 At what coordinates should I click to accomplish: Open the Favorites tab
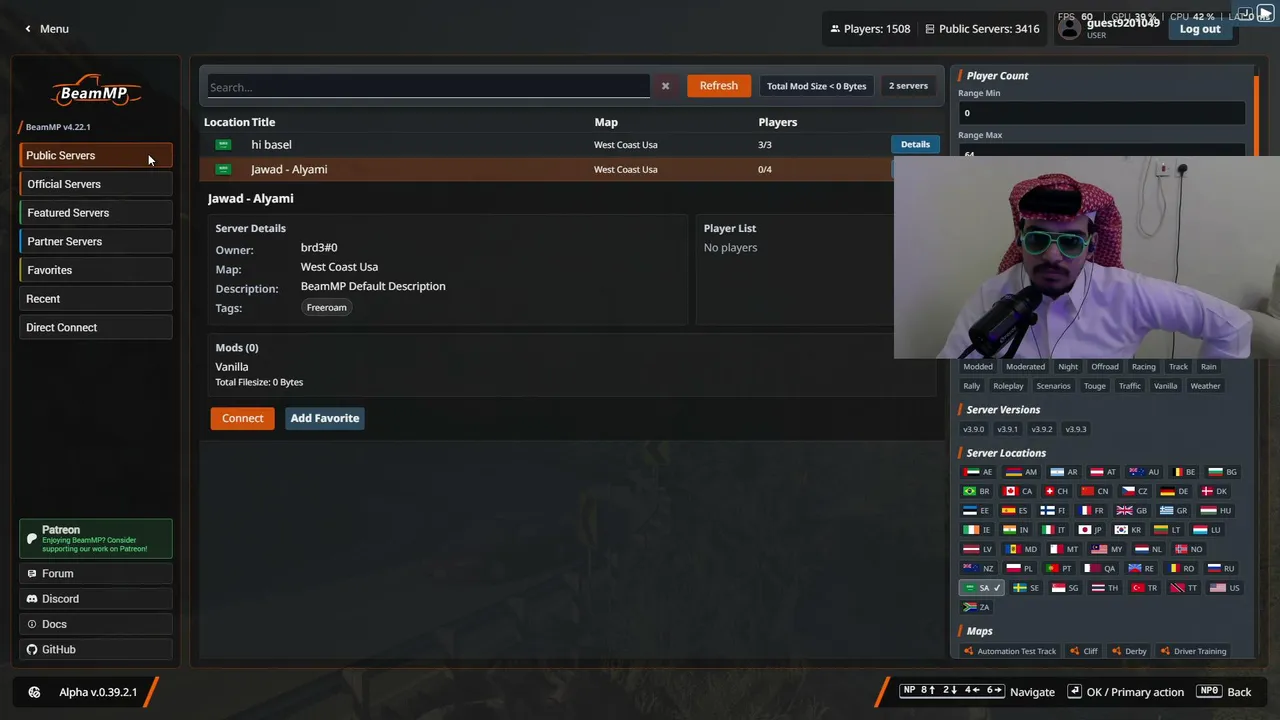(x=96, y=270)
